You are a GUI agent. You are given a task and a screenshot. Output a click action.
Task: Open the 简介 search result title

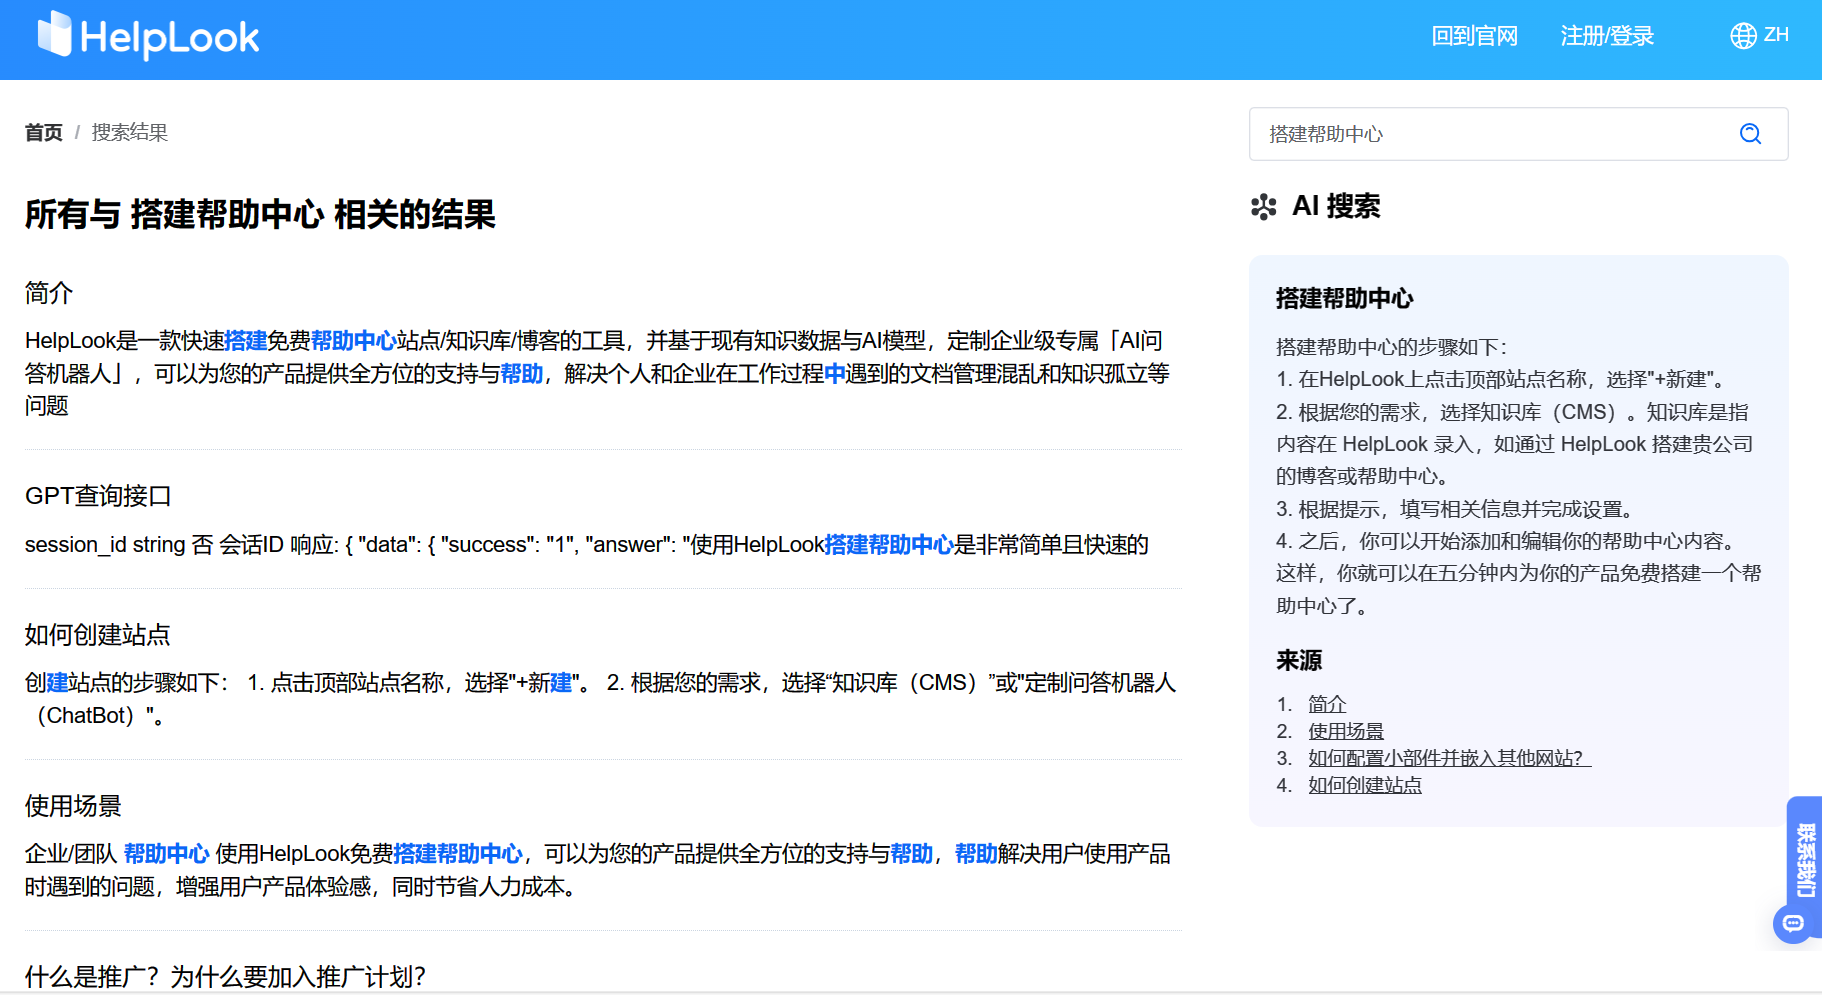49,293
